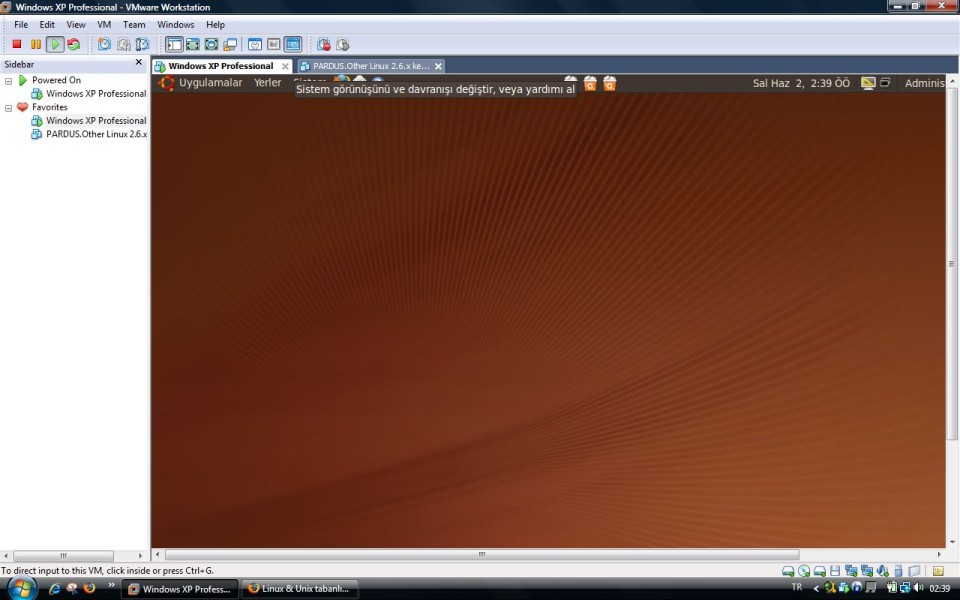Click the middle orange package icon in guest panel

[x=590, y=83]
